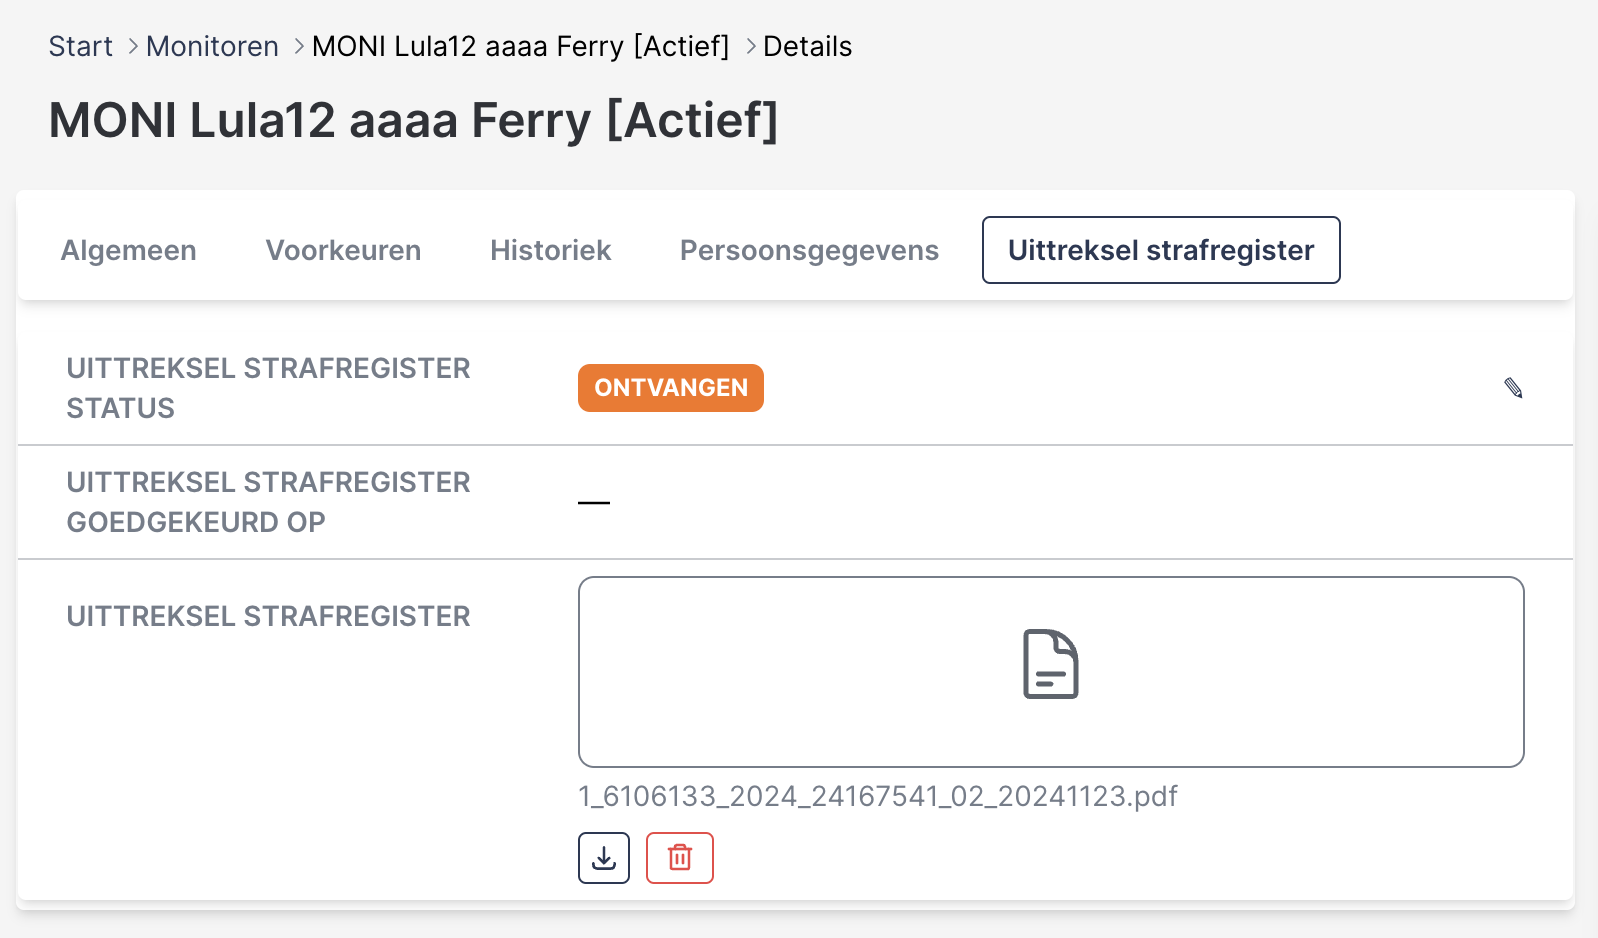Switch to the Algemeen tab
1598x938 pixels.
[x=129, y=250]
